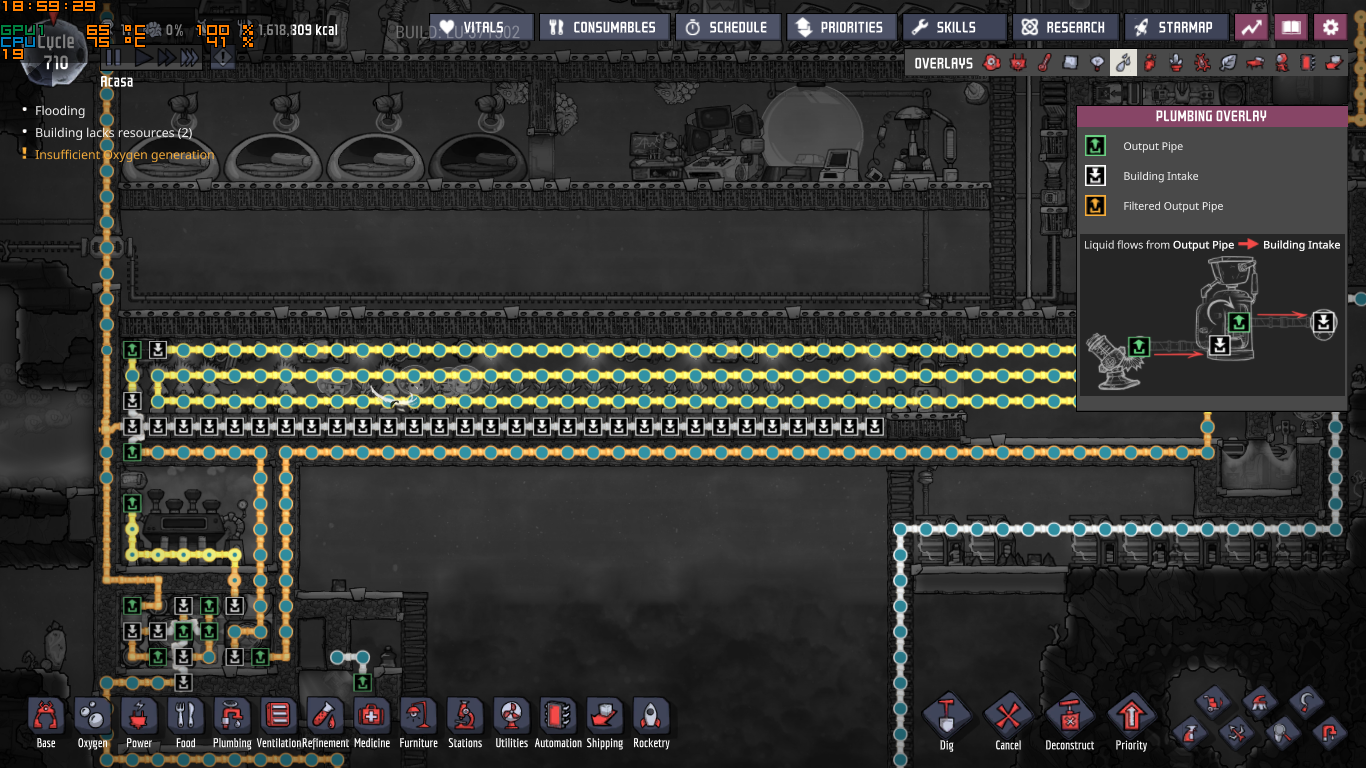Choose the Cancel tool
Viewport: 1366px width, 768px height.
[1008, 717]
